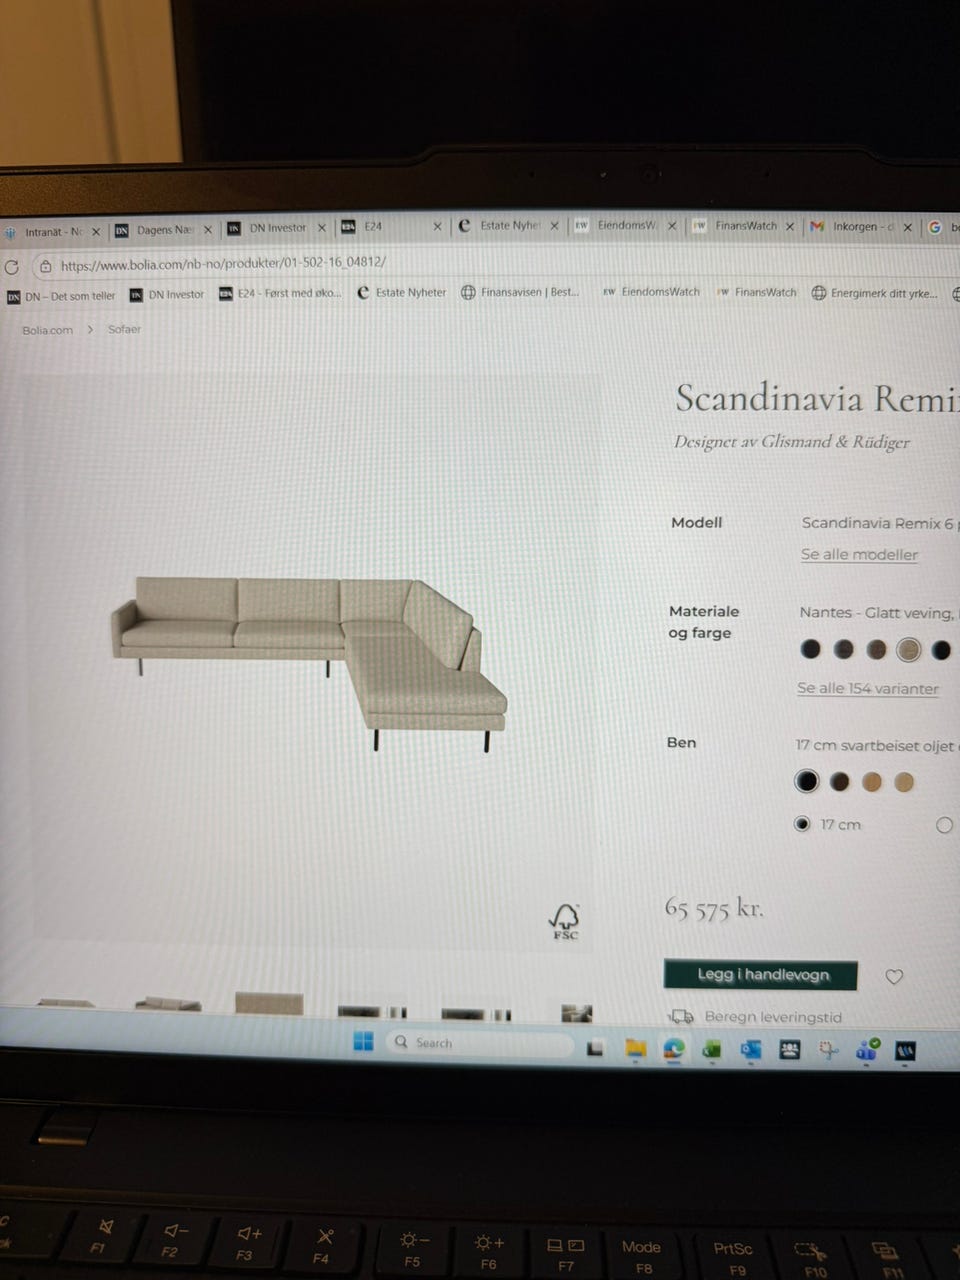Click 'Se alle modeller' link
The image size is (960, 1280).
point(859,555)
